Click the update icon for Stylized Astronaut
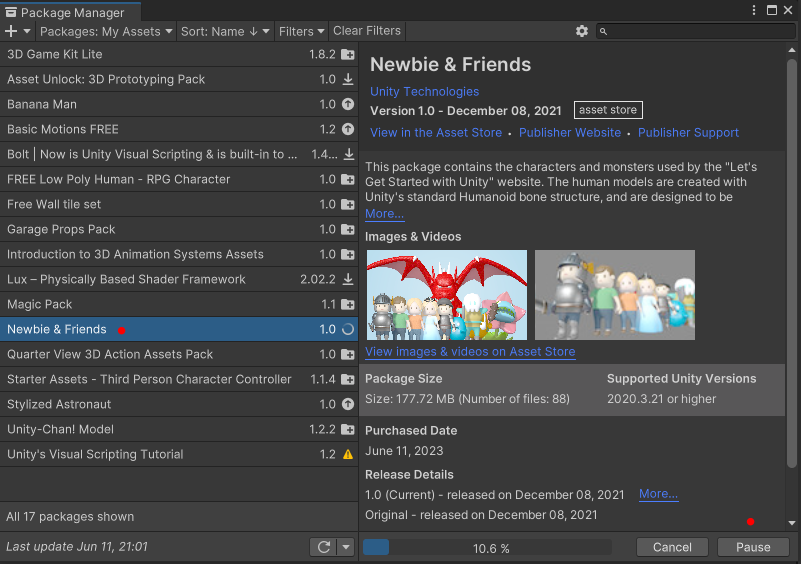The width and height of the screenshot is (801, 564). pyautogui.click(x=348, y=404)
